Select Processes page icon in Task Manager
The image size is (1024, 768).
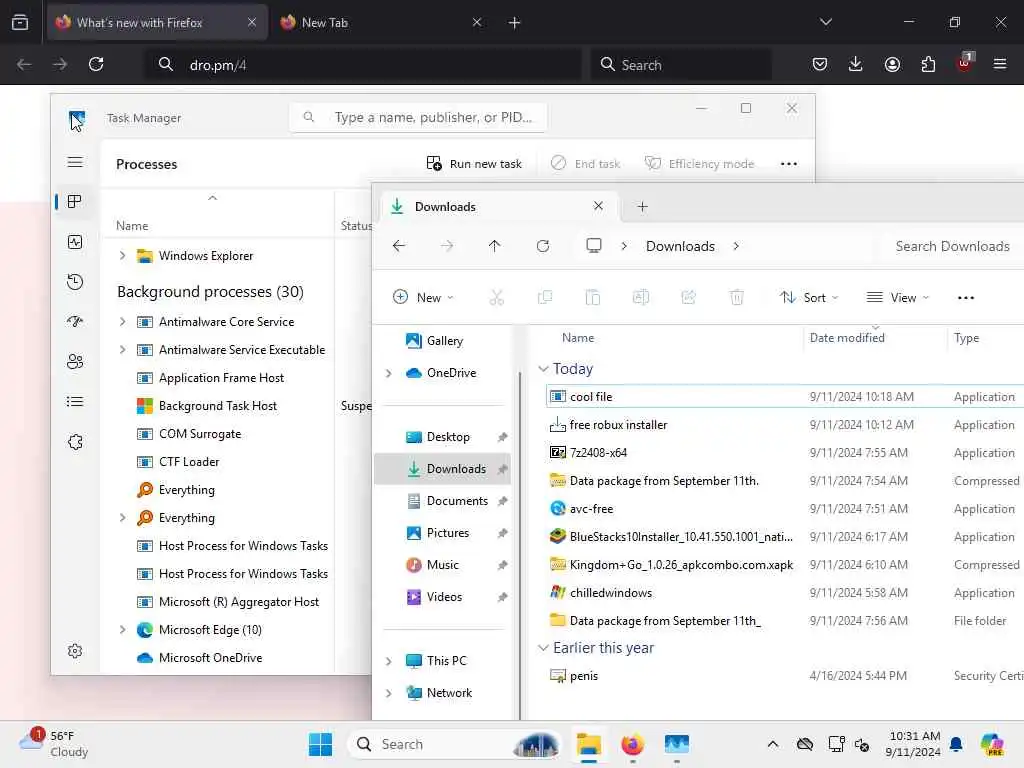click(75, 202)
